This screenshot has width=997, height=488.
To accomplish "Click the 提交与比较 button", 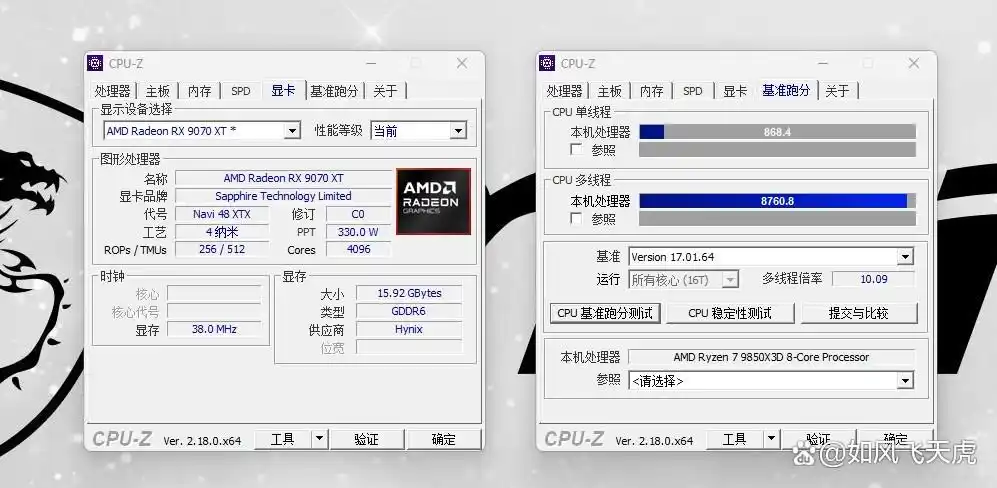I will (x=858, y=313).
